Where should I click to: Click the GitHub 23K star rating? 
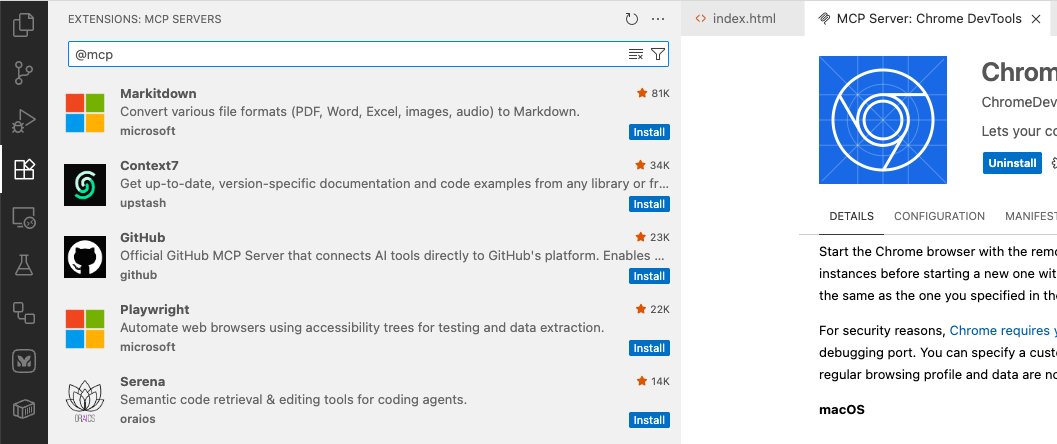(x=653, y=238)
